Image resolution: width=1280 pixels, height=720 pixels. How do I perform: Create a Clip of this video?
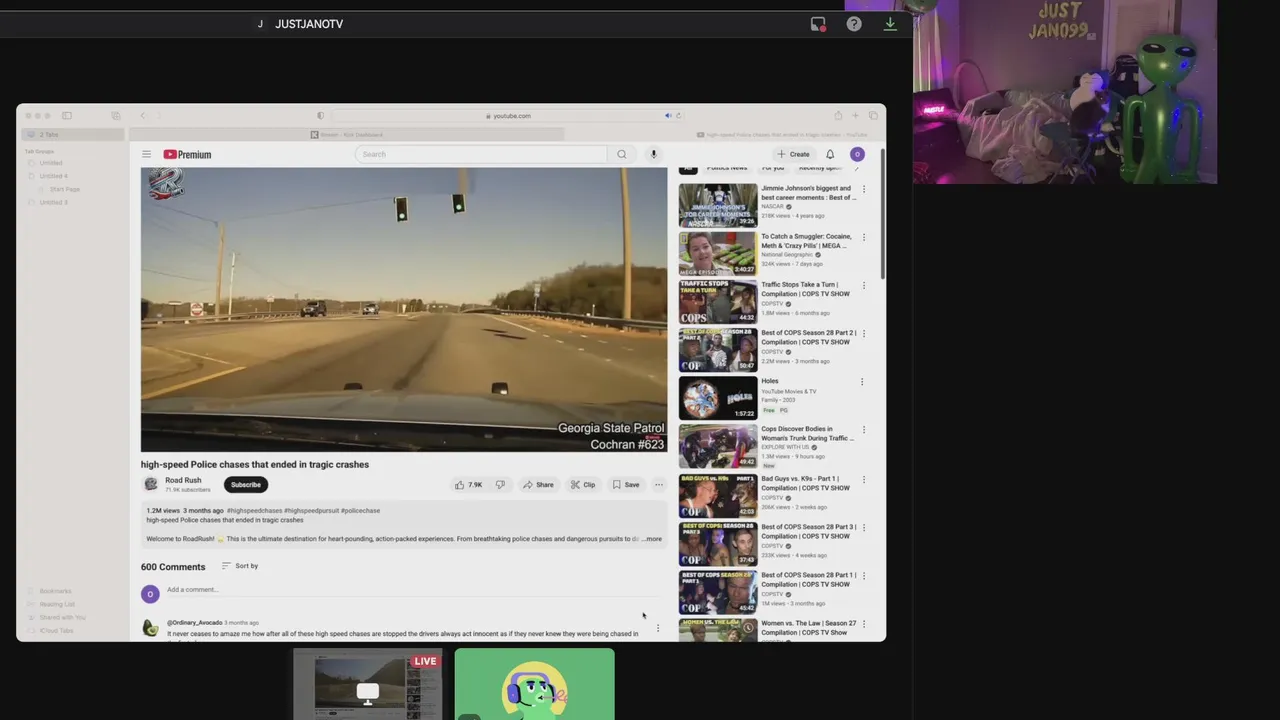[x=583, y=485]
